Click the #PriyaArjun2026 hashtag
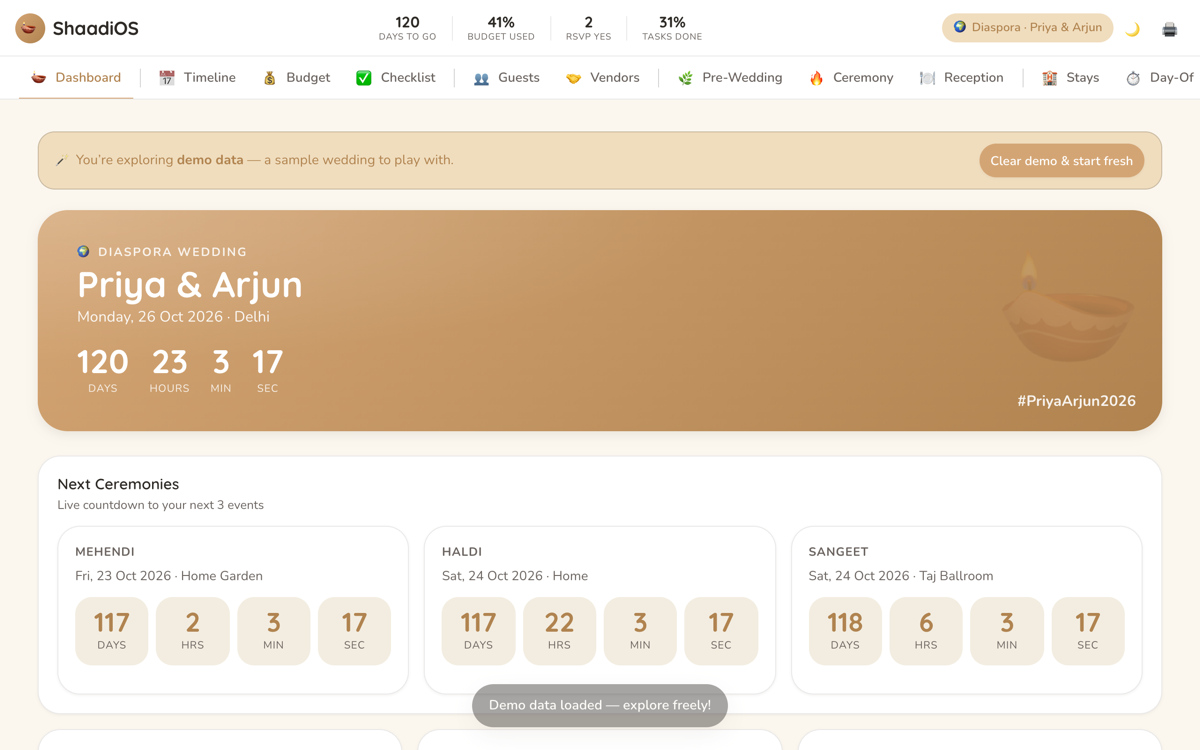 coord(1076,401)
